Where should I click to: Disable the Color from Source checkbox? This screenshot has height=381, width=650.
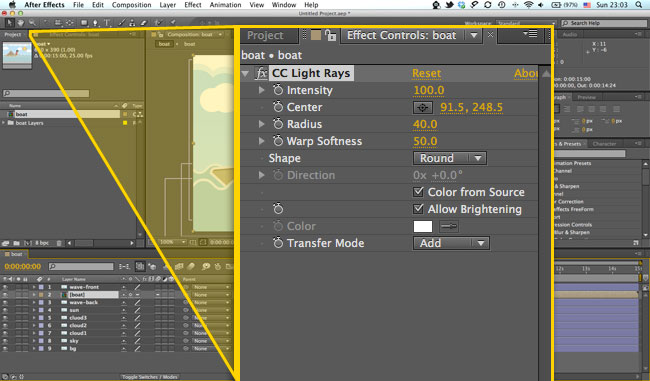point(419,192)
